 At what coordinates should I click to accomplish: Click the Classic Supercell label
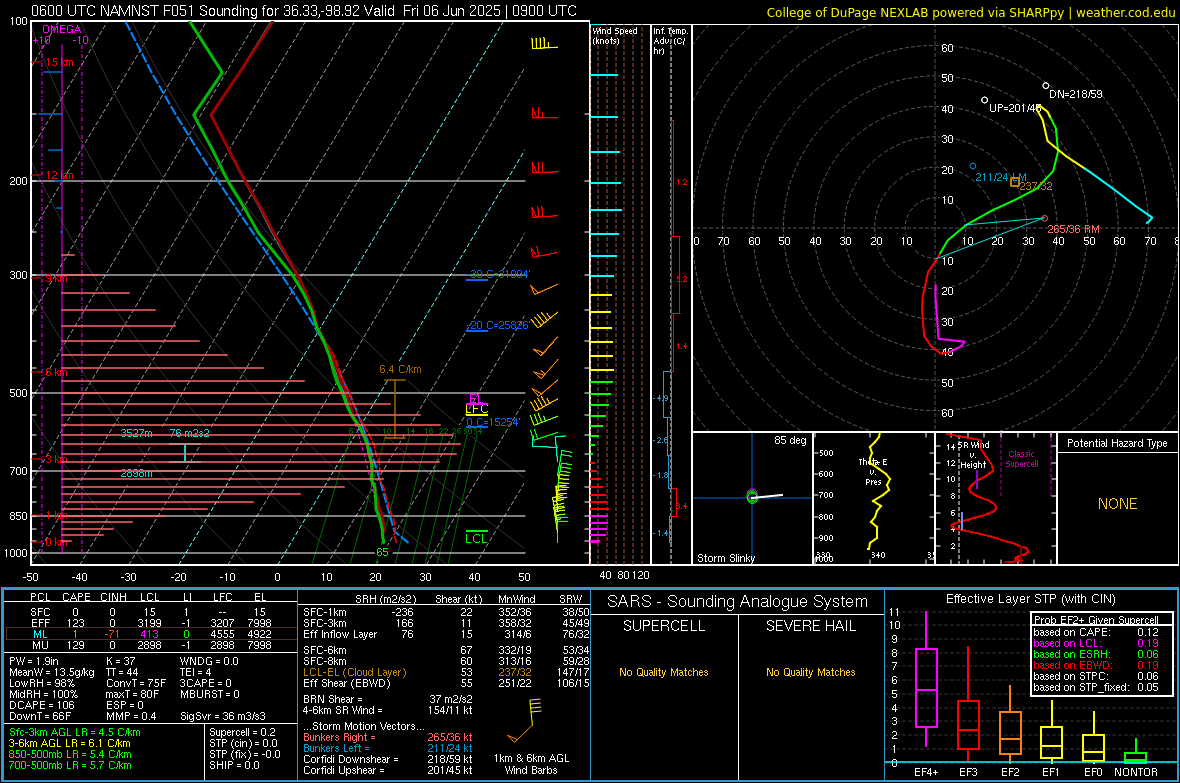[x=1021, y=459]
